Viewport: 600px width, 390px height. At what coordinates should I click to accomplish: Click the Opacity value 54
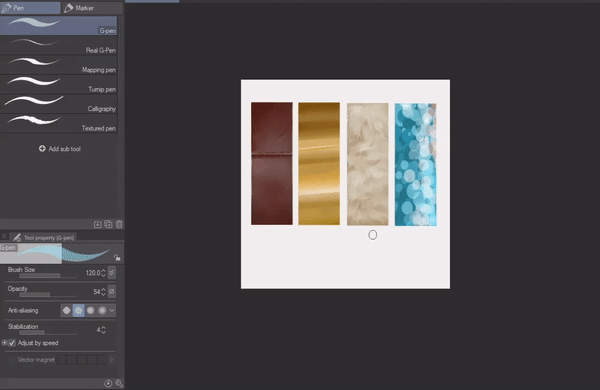pos(97,292)
